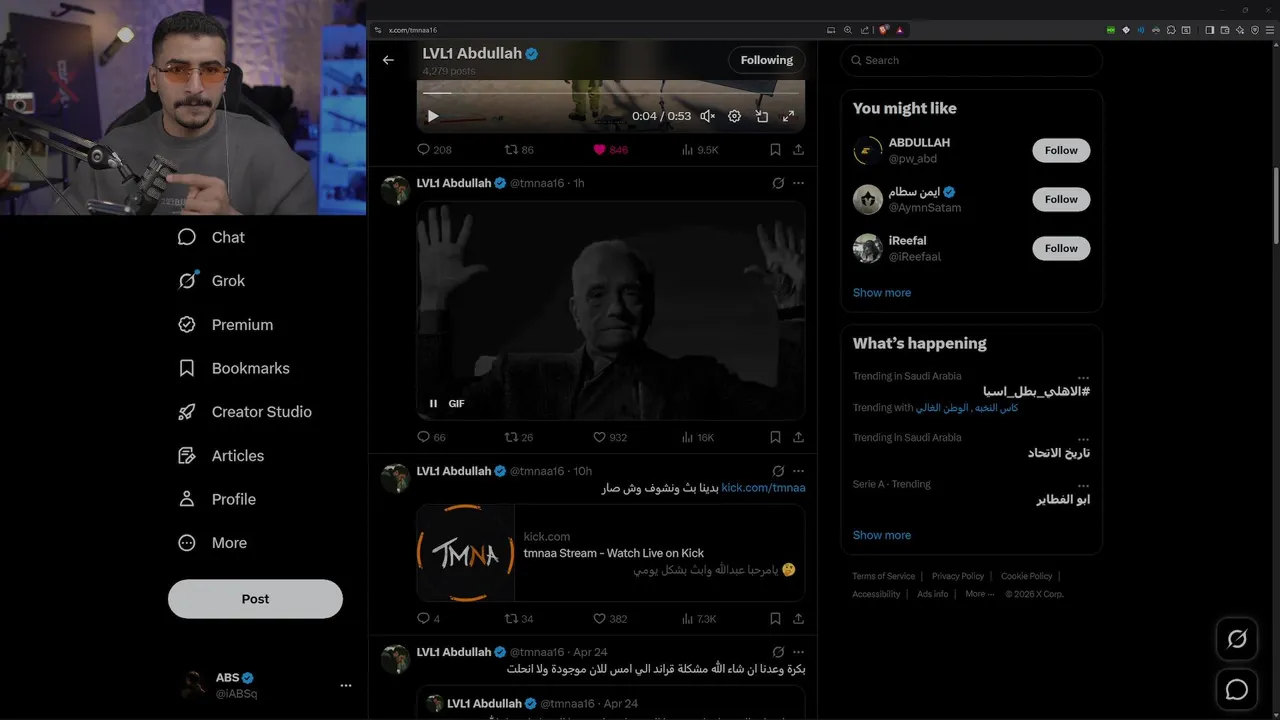Go to Profile in the sidebar
Viewport: 1280px width, 720px height.
tap(216, 499)
